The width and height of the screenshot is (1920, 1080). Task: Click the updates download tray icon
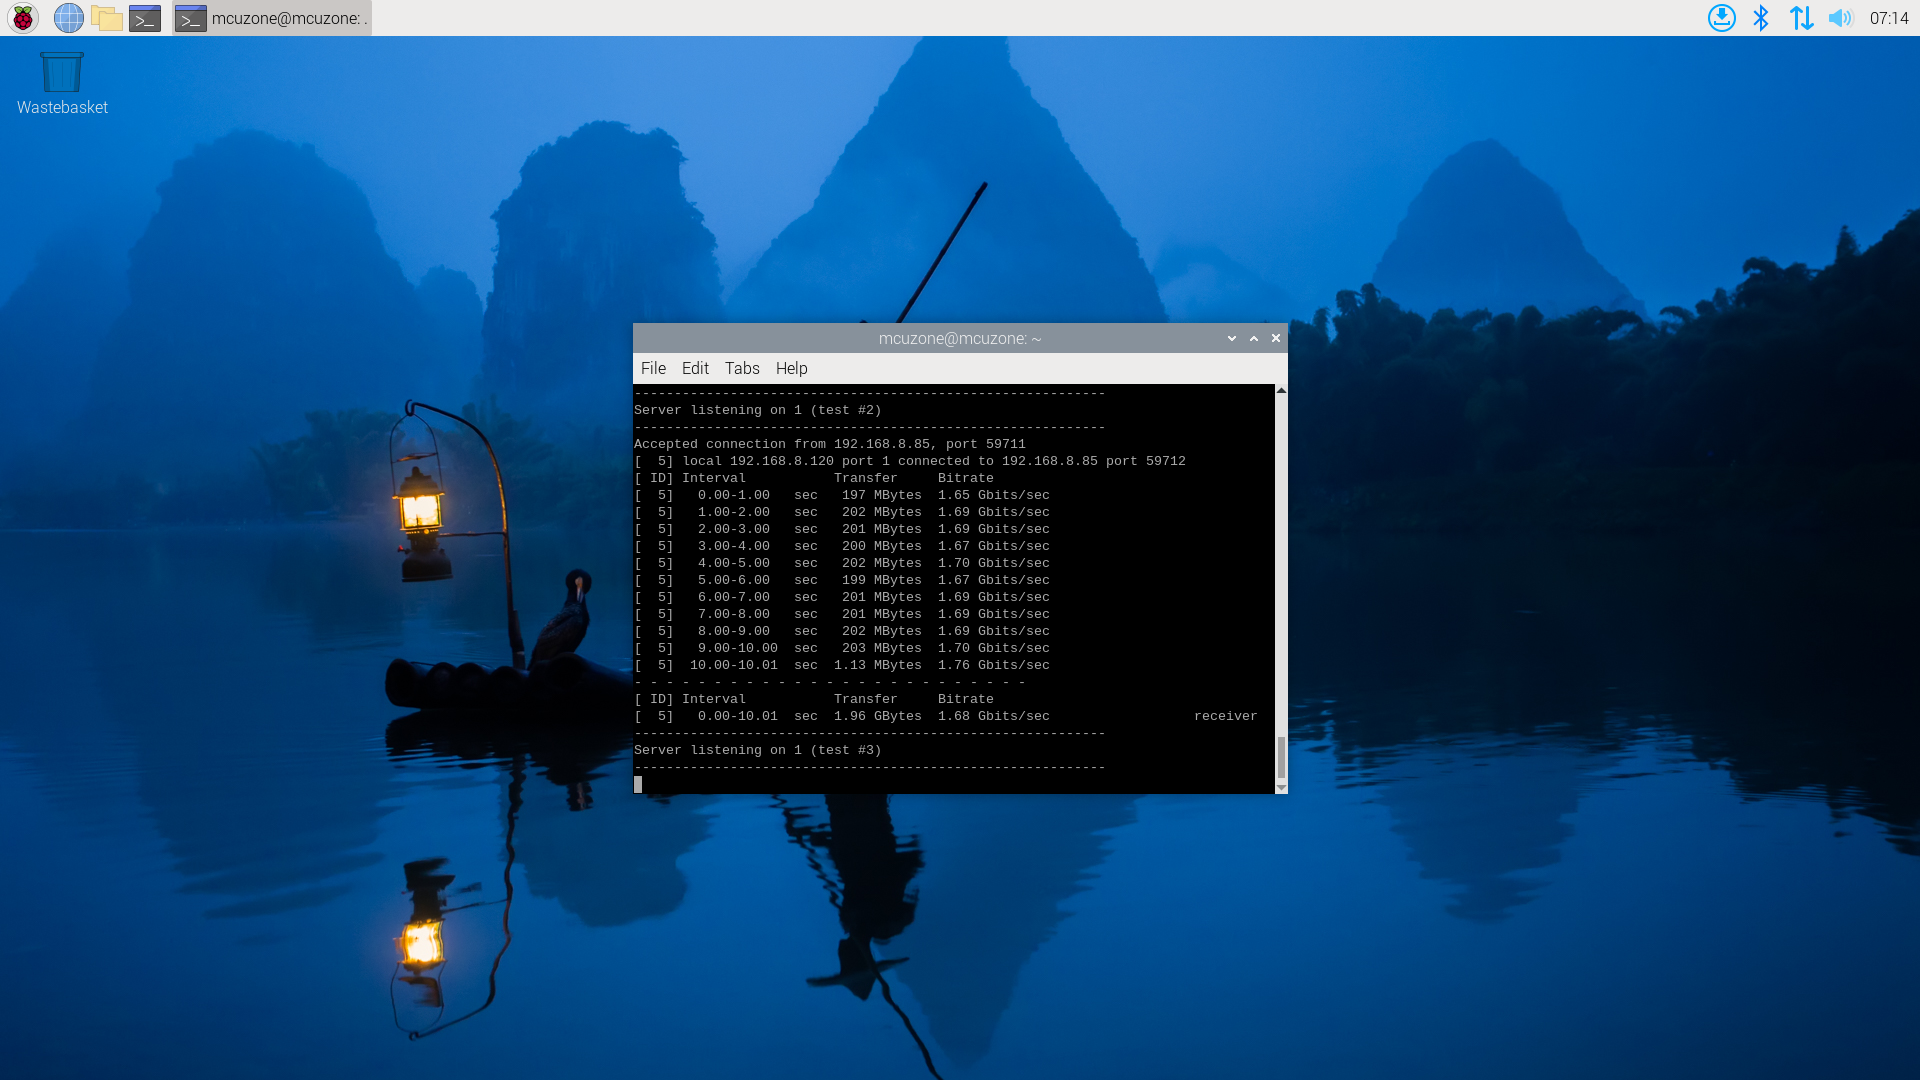pyautogui.click(x=1721, y=18)
